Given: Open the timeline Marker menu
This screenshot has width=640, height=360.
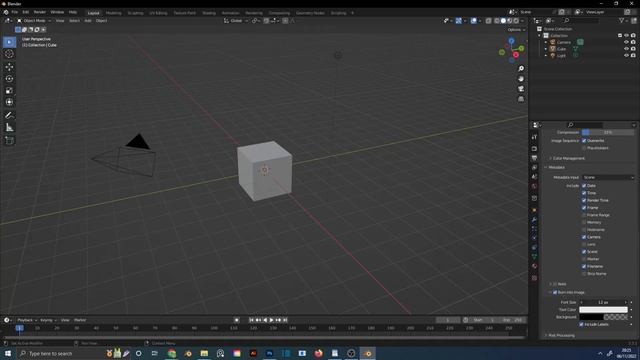Looking at the screenshot, I should tap(80, 320).
